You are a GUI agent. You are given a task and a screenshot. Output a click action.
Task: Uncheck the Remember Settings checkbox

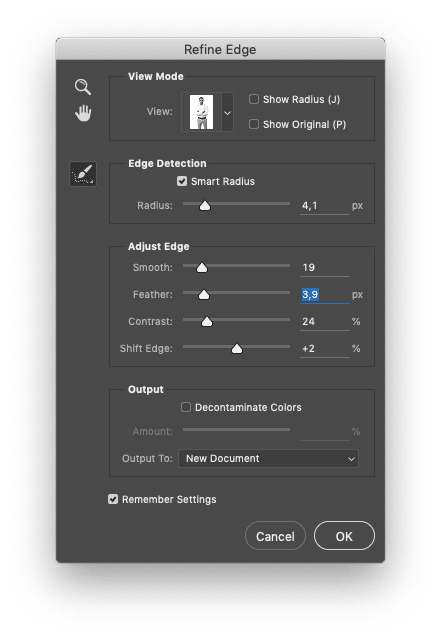[x=113, y=499]
